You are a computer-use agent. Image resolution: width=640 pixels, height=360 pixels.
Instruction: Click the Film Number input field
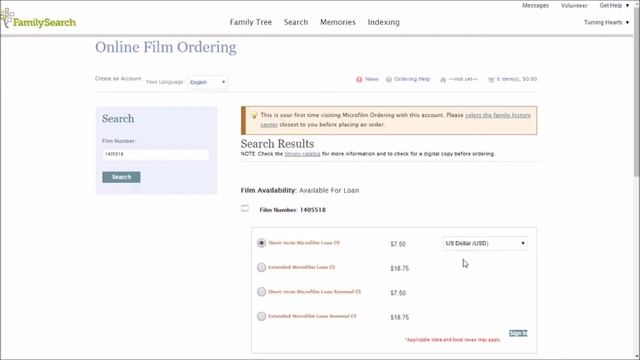[x=155, y=154]
